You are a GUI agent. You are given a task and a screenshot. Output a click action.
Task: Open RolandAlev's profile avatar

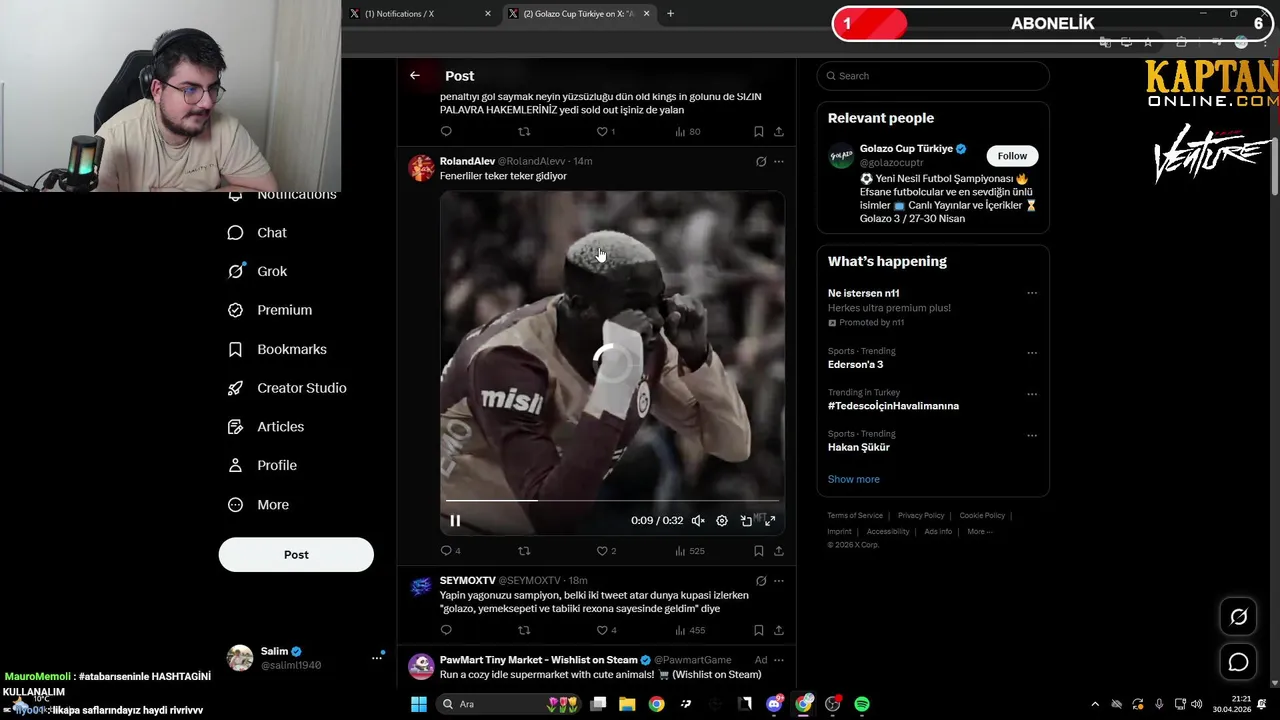(422, 168)
